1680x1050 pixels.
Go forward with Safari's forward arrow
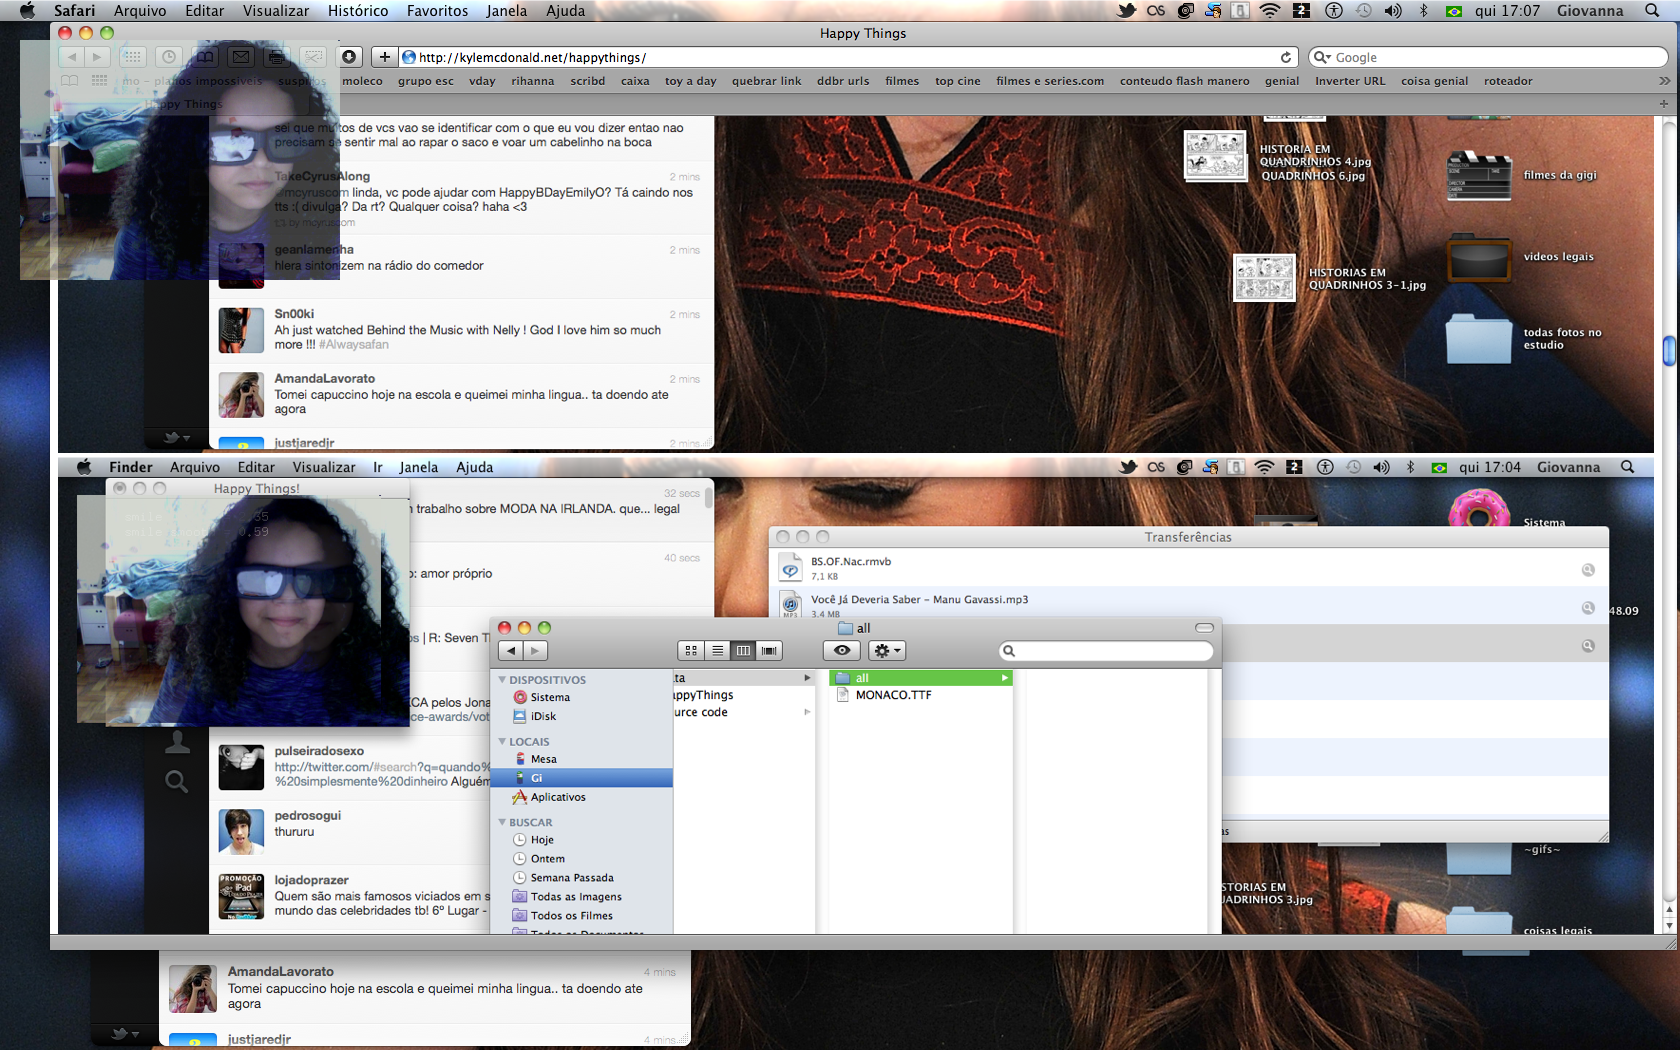[97, 57]
